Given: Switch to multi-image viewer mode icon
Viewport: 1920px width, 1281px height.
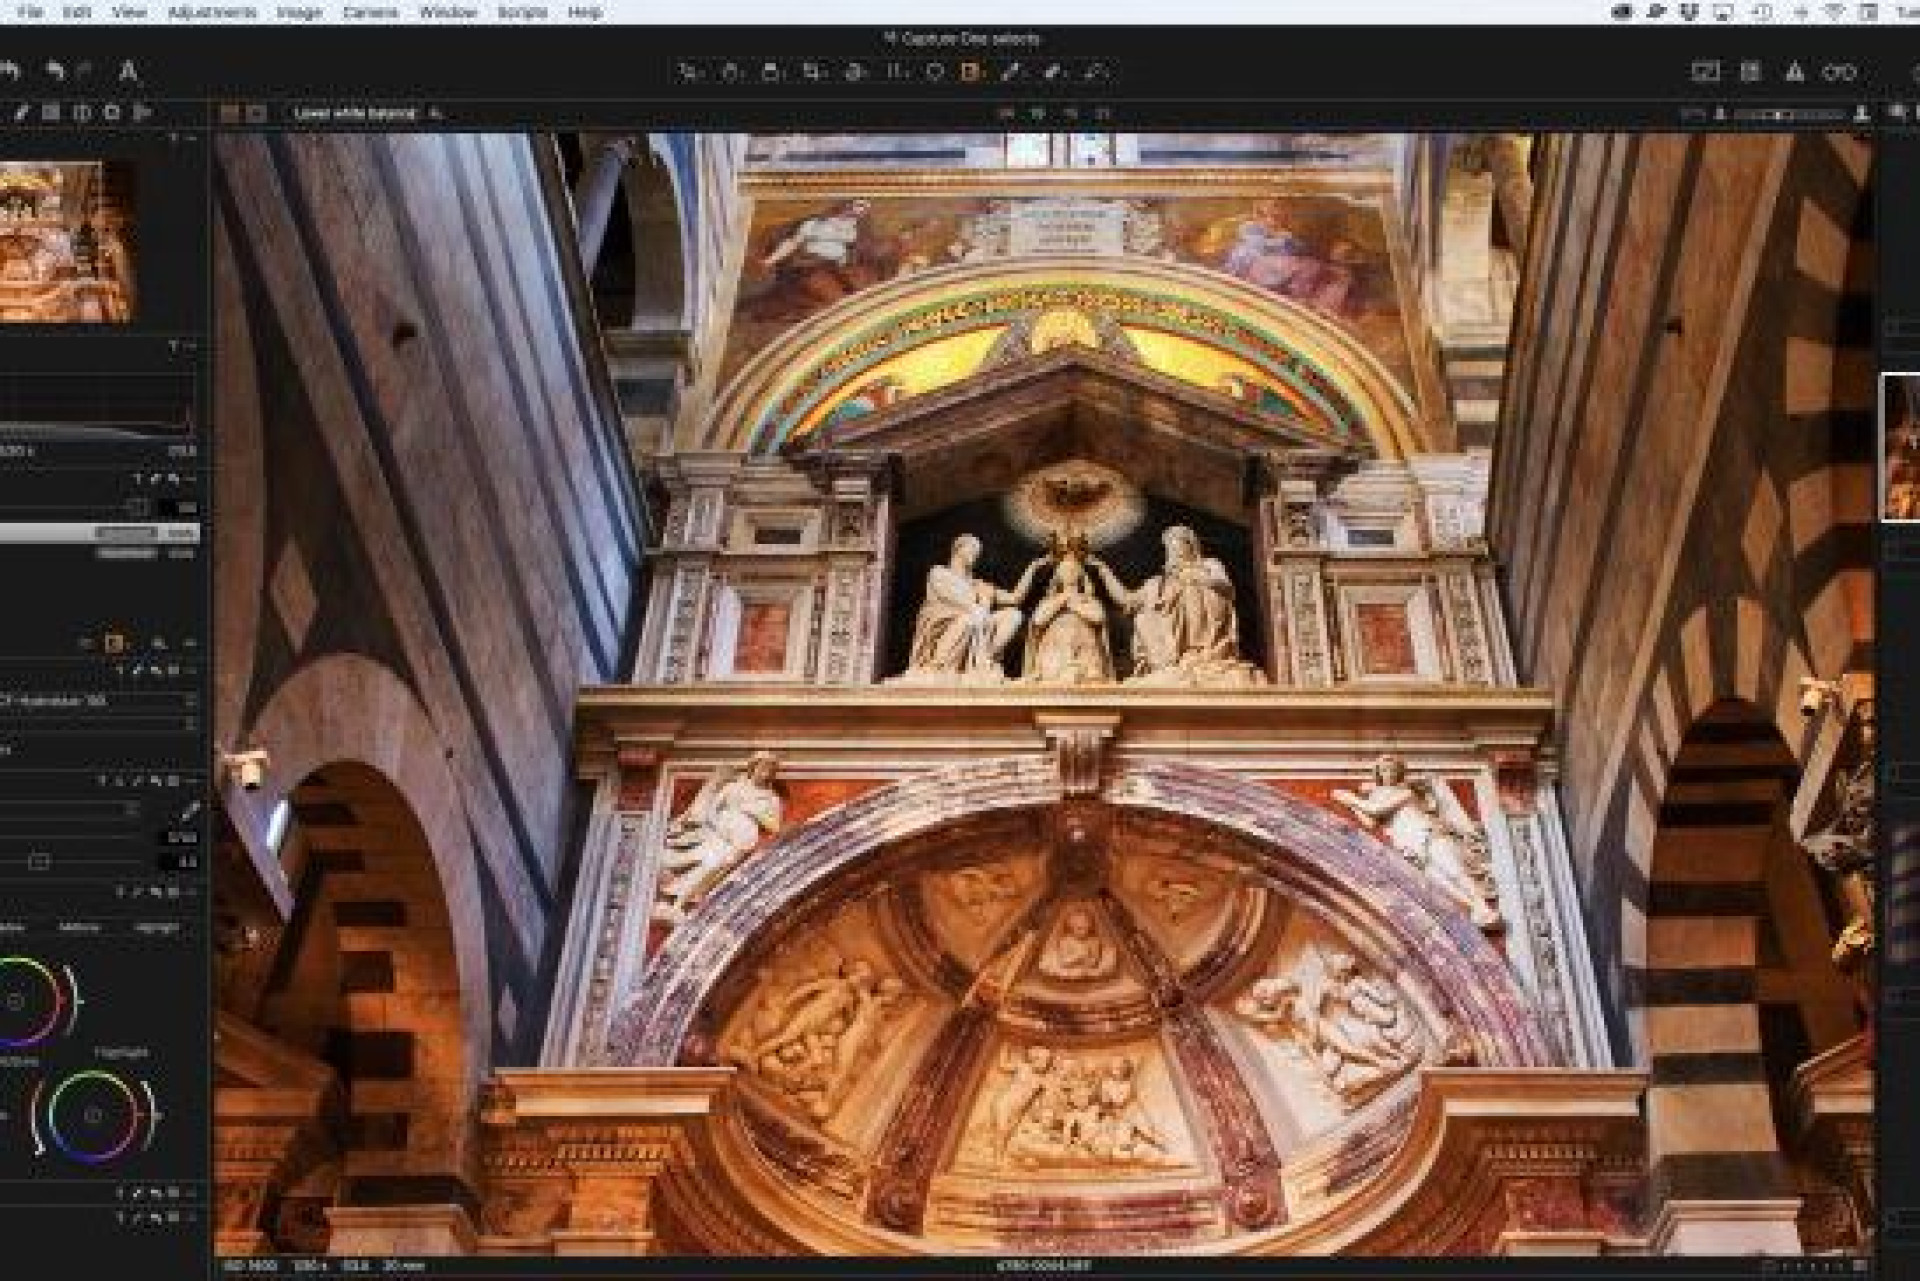Looking at the screenshot, I should pos(230,113).
